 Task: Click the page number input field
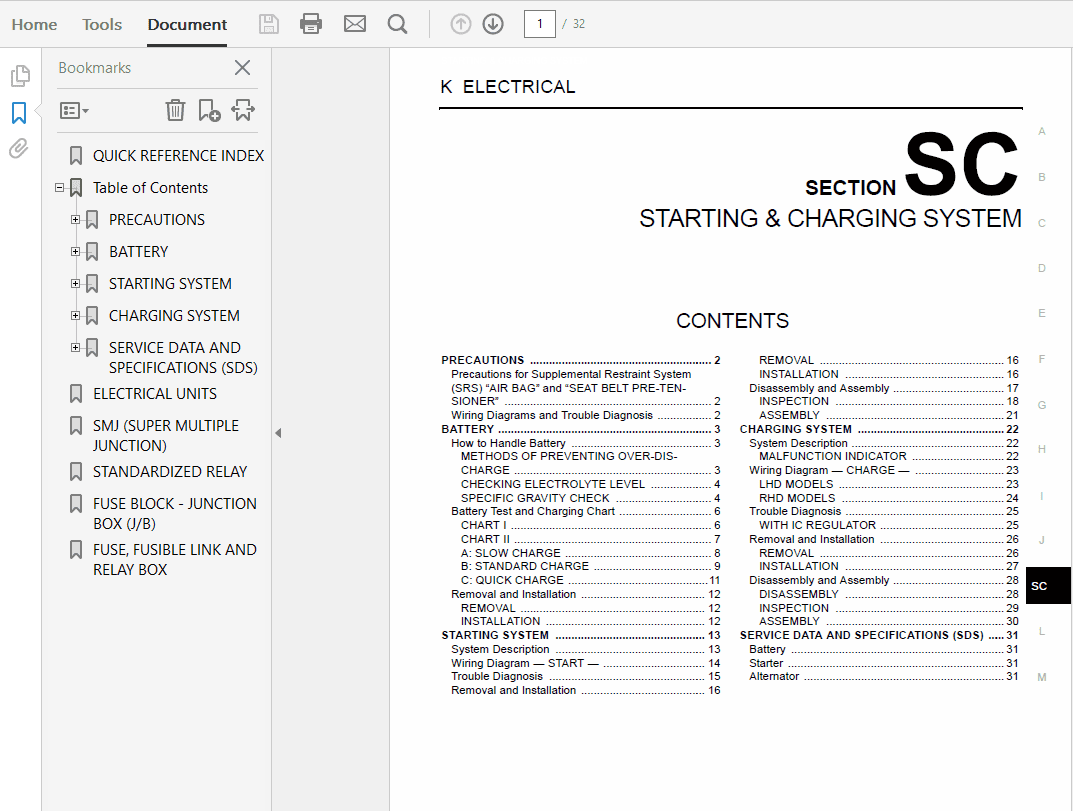tap(539, 23)
